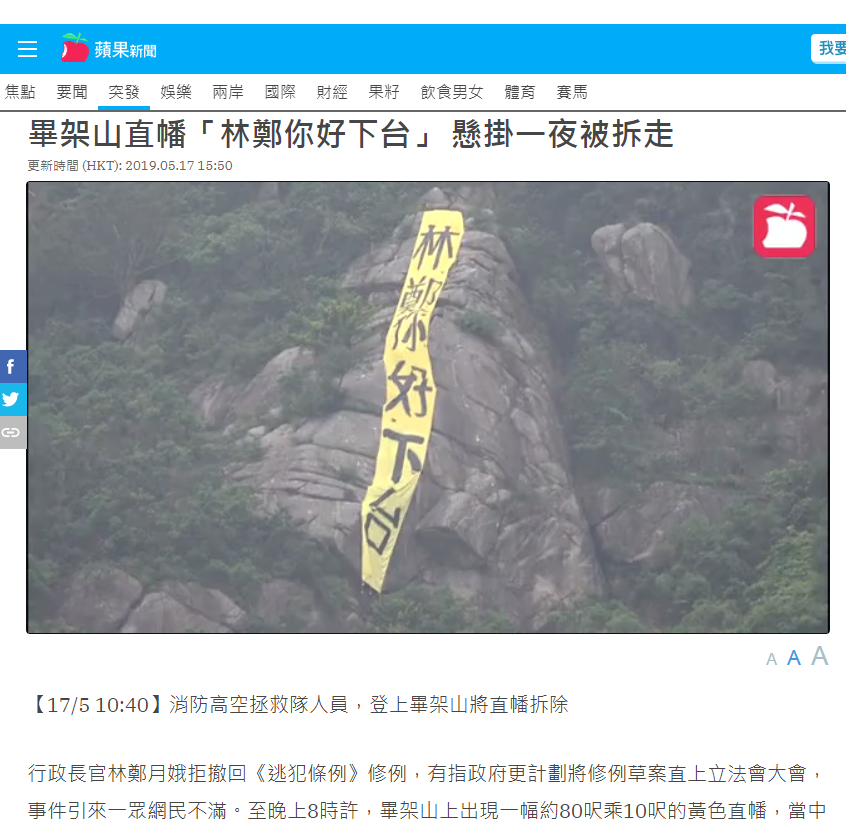Share article on Twitter
This screenshot has height=828, width=846.
click(x=12, y=399)
